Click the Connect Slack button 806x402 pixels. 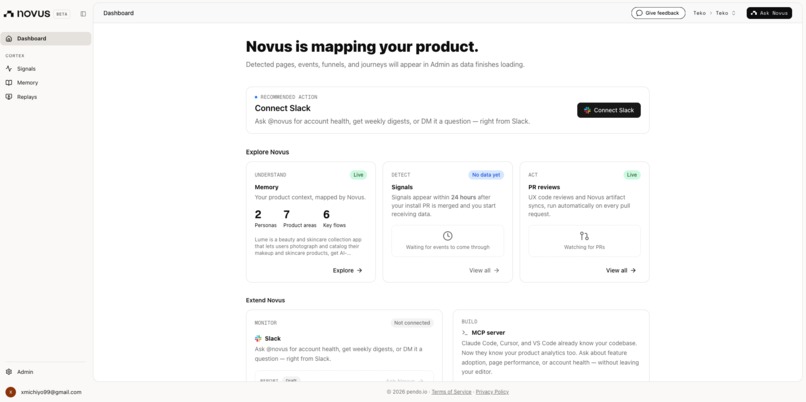(x=609, y=110)
